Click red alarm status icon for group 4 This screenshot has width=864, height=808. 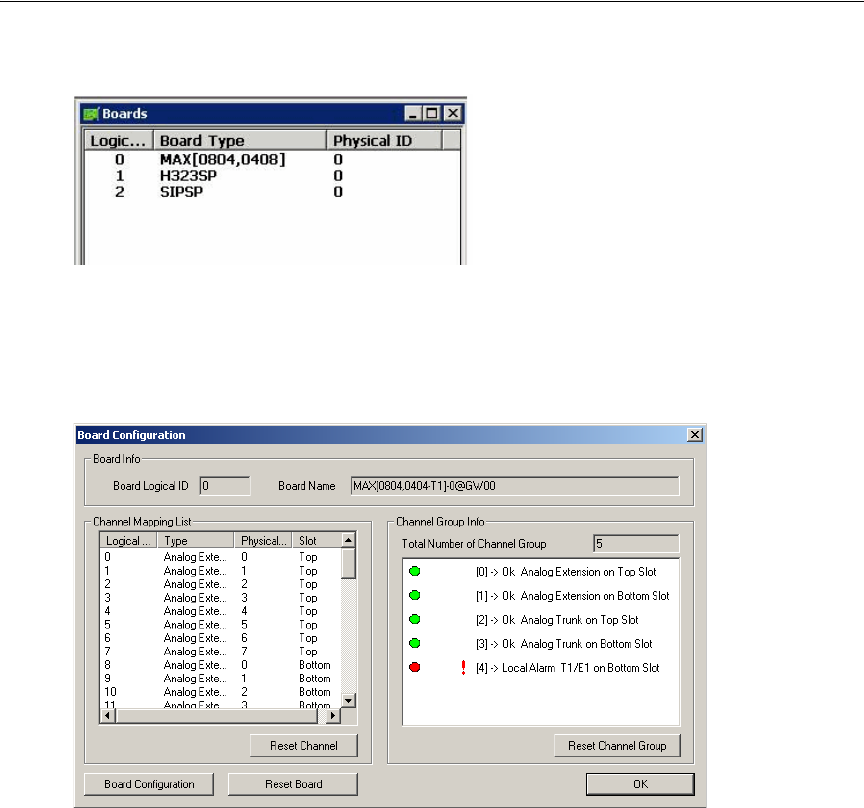click(x=415, y=667)
